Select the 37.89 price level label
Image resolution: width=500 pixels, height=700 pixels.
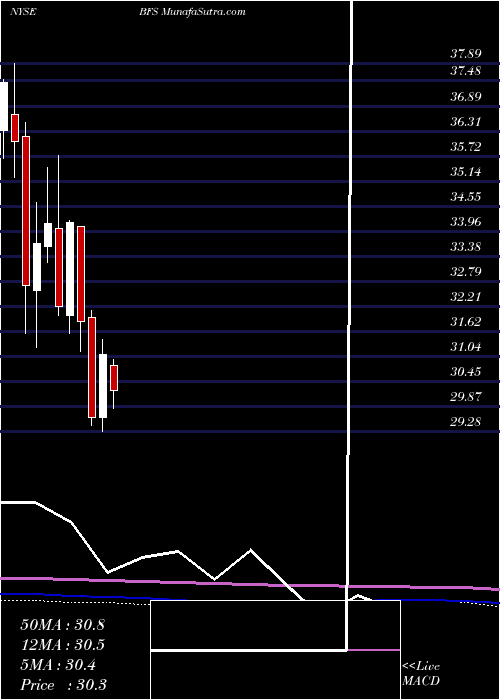click(x=466, y=54)
